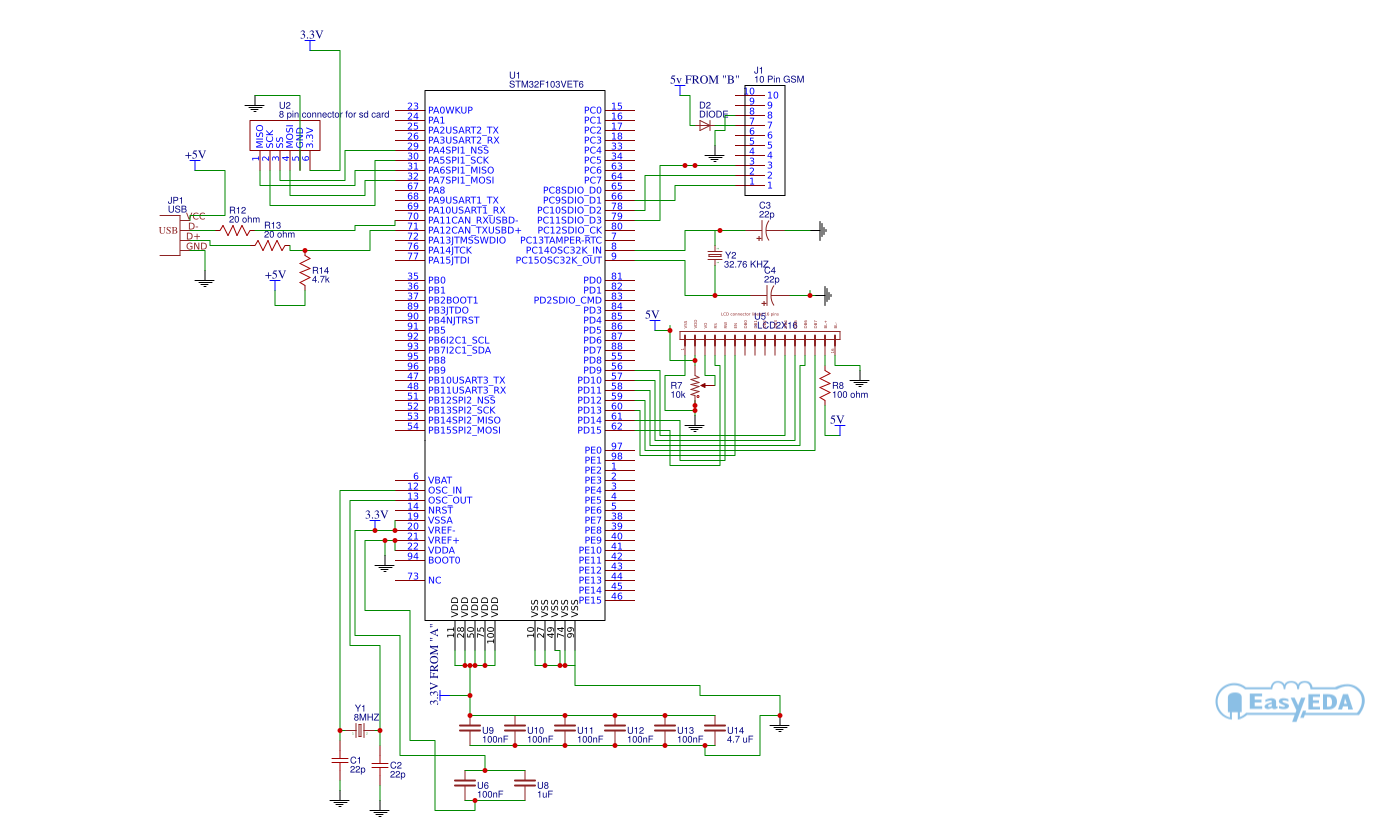Click capacitor C1 22p symbol
The image size is (1400, 827).
(x=340, y=761)
